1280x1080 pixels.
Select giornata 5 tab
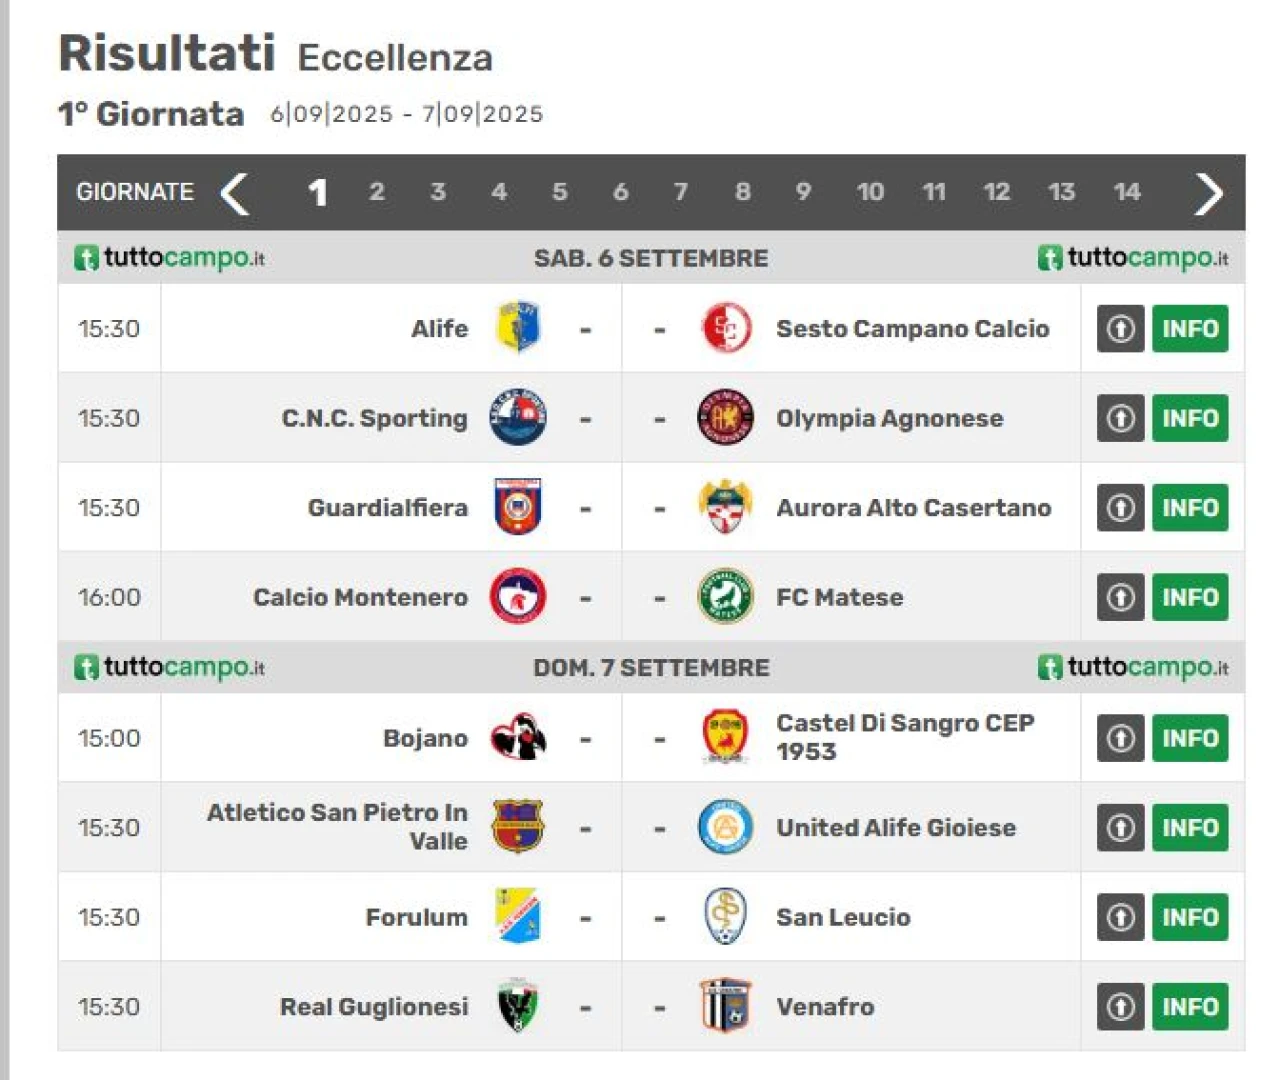[x=559, y=192]
